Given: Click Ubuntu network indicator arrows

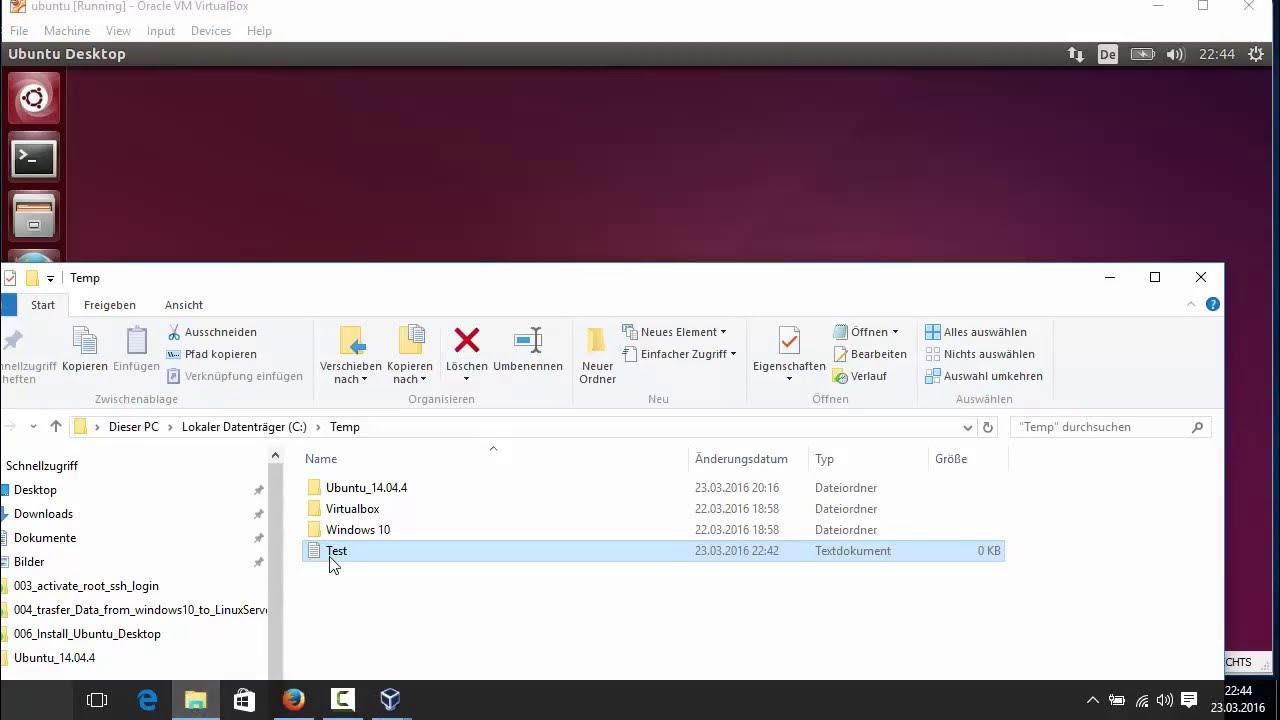Looking at the screenshot, I should pyautogui.click(x=1076, y=54).
